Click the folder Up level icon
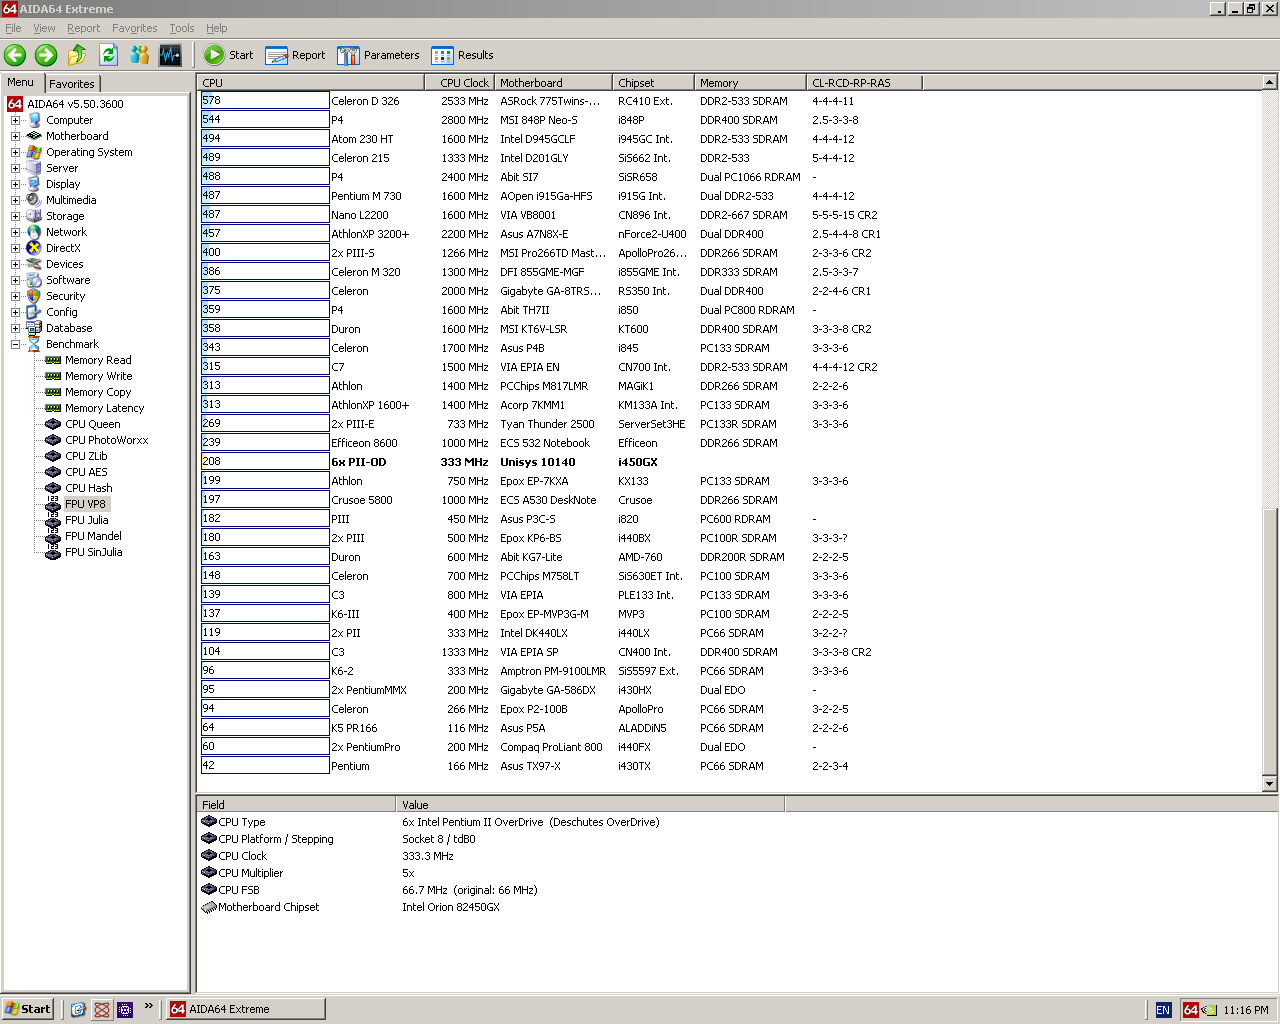The image size is (1280, 1024). (x=77, y=55)
